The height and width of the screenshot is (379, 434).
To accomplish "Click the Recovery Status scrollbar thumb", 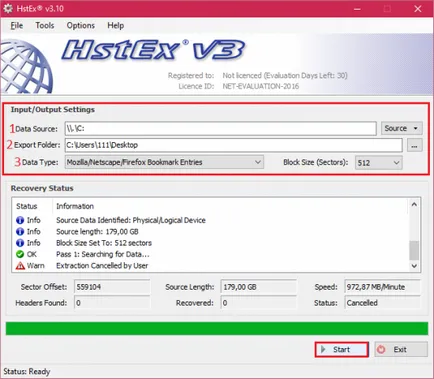I will coord(414,250).
